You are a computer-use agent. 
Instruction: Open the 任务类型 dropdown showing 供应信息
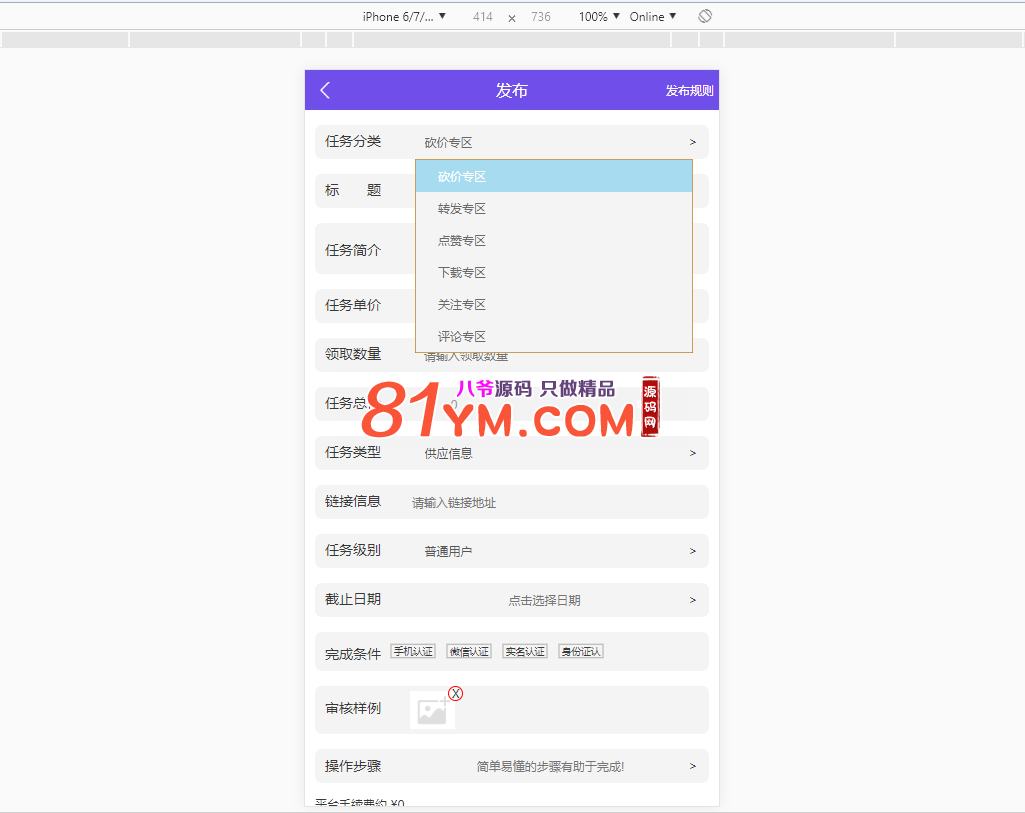[x=512, y=453]
